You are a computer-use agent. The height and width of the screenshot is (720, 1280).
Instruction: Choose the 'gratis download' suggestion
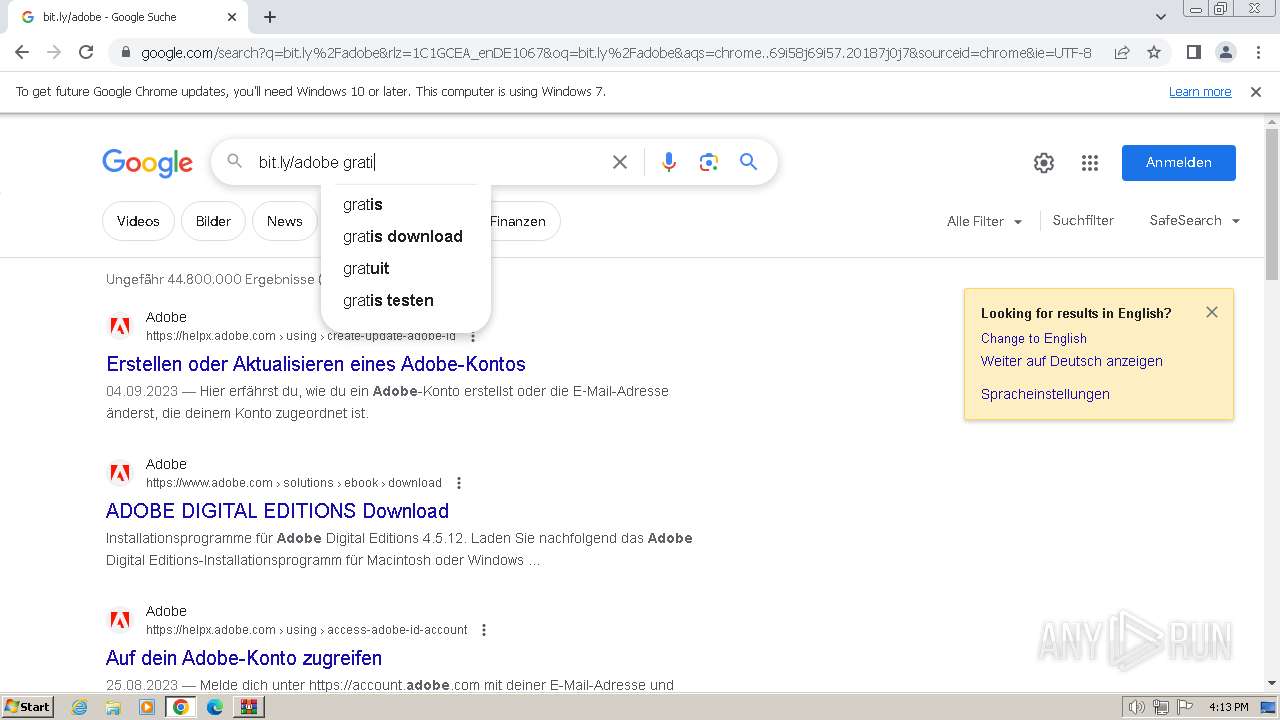coord(406,236)
